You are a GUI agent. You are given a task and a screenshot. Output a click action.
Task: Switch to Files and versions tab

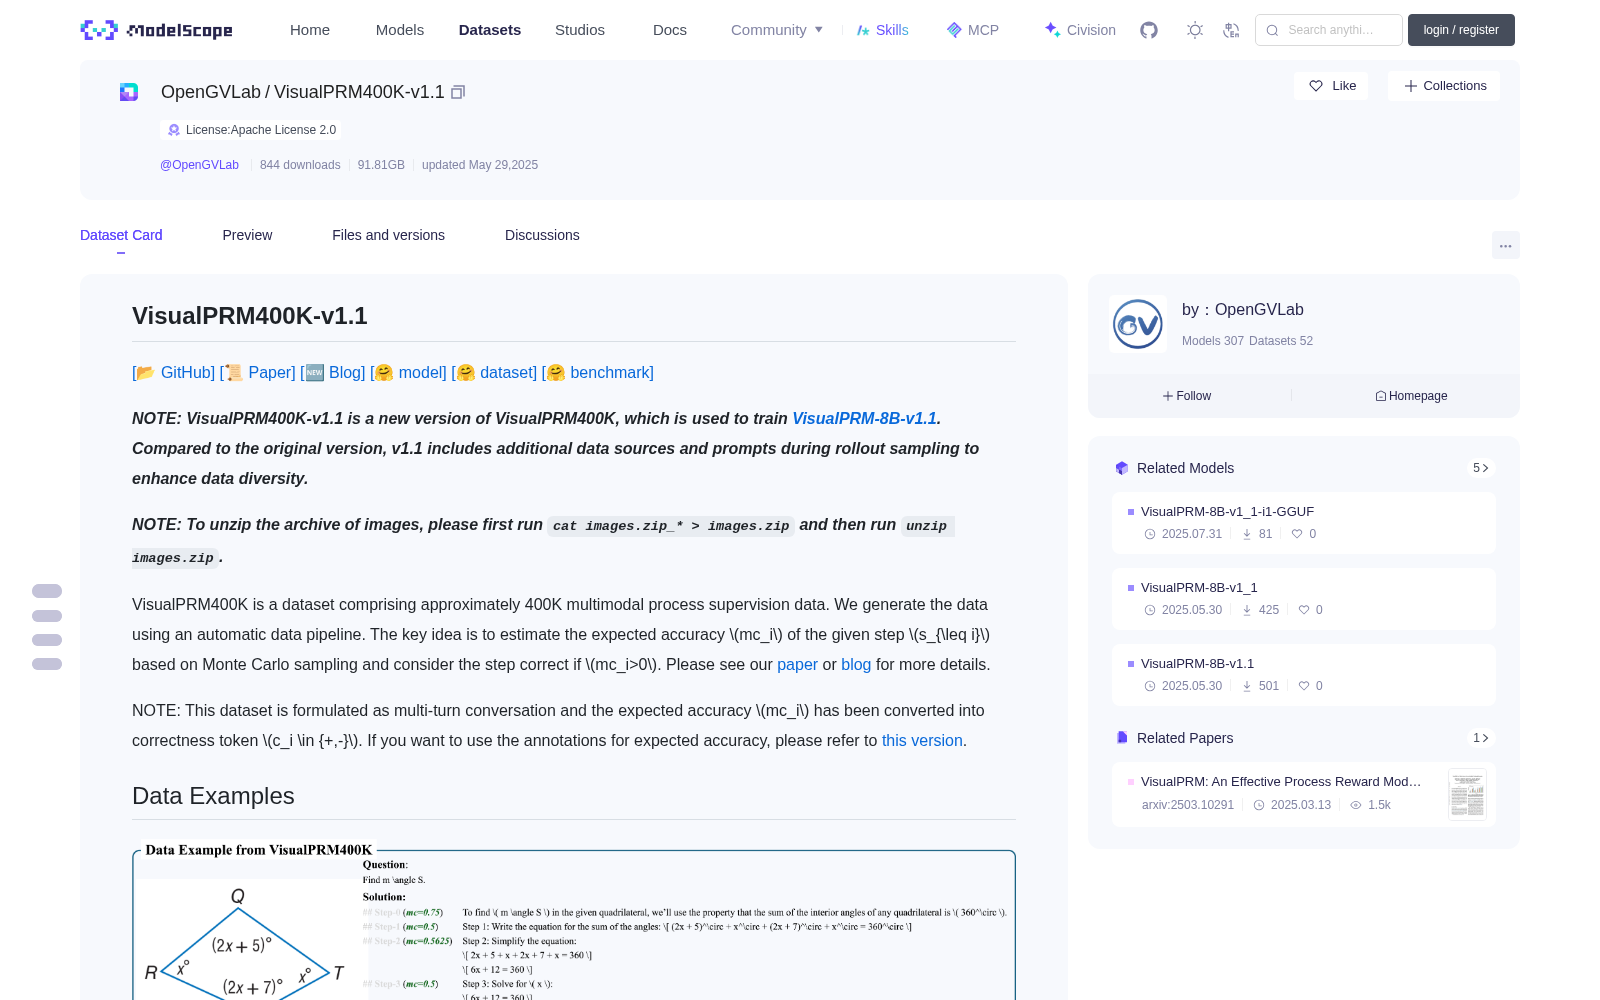[388, 235]
